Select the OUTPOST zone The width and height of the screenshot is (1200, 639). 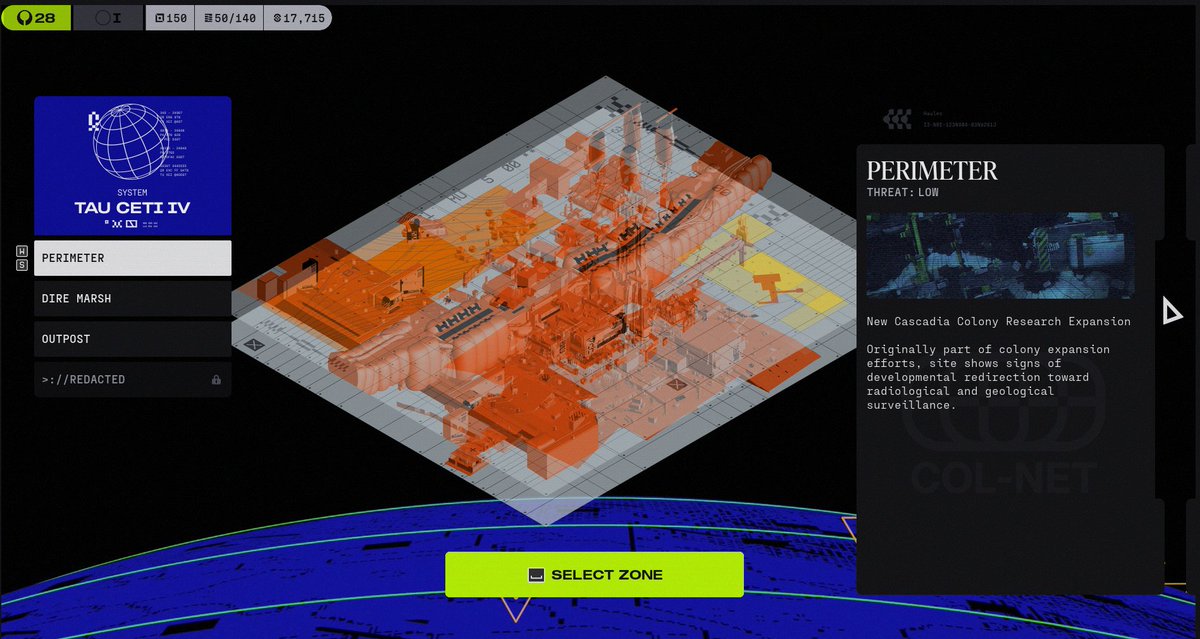click(133, 339)
